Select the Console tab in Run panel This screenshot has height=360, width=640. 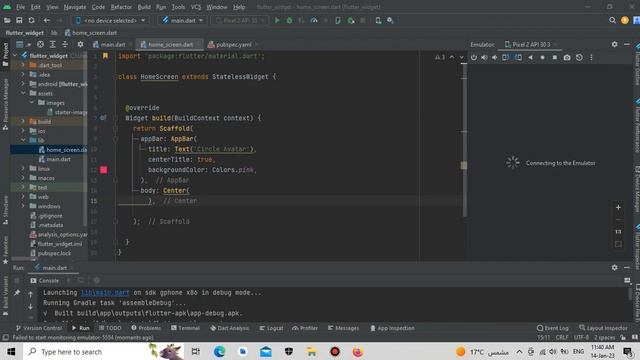[45, 280]
